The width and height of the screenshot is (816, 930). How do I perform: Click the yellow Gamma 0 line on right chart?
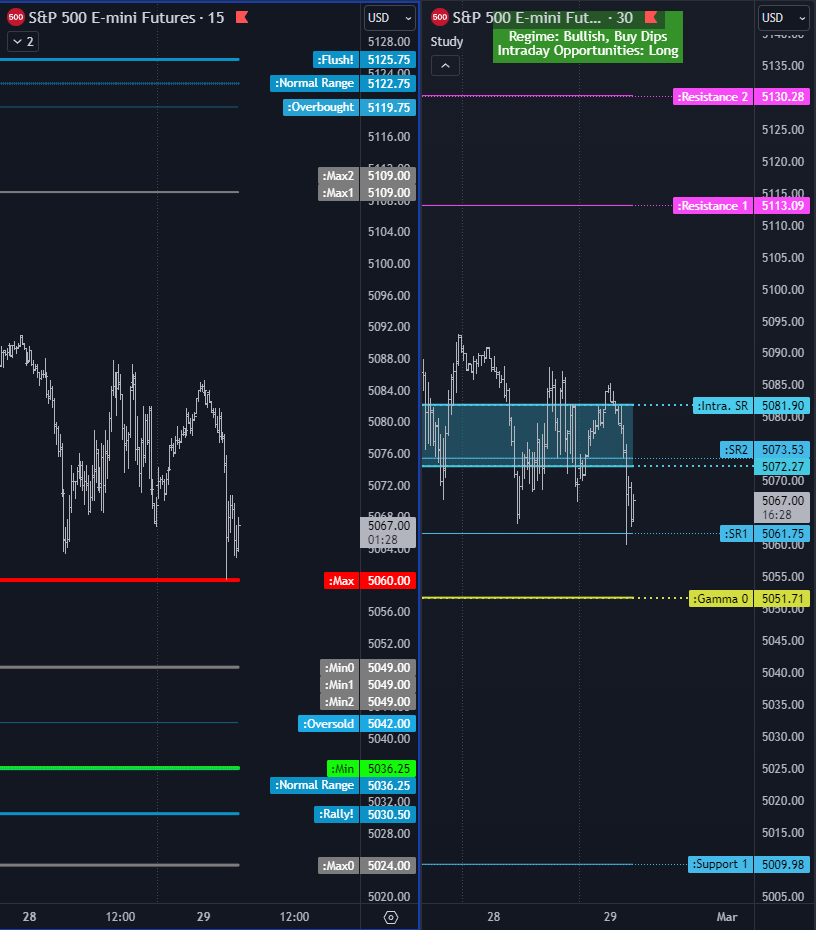[x=527, y=598]
